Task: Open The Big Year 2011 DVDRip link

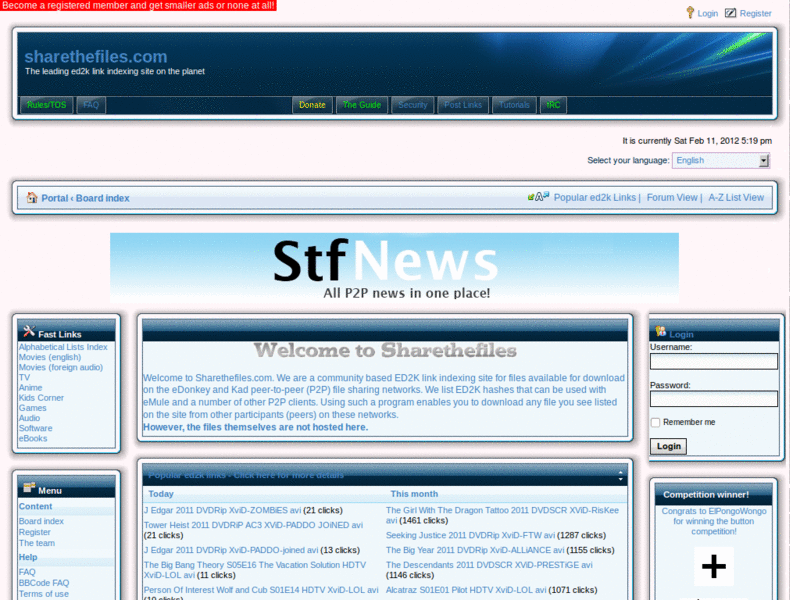Action: 475,551
